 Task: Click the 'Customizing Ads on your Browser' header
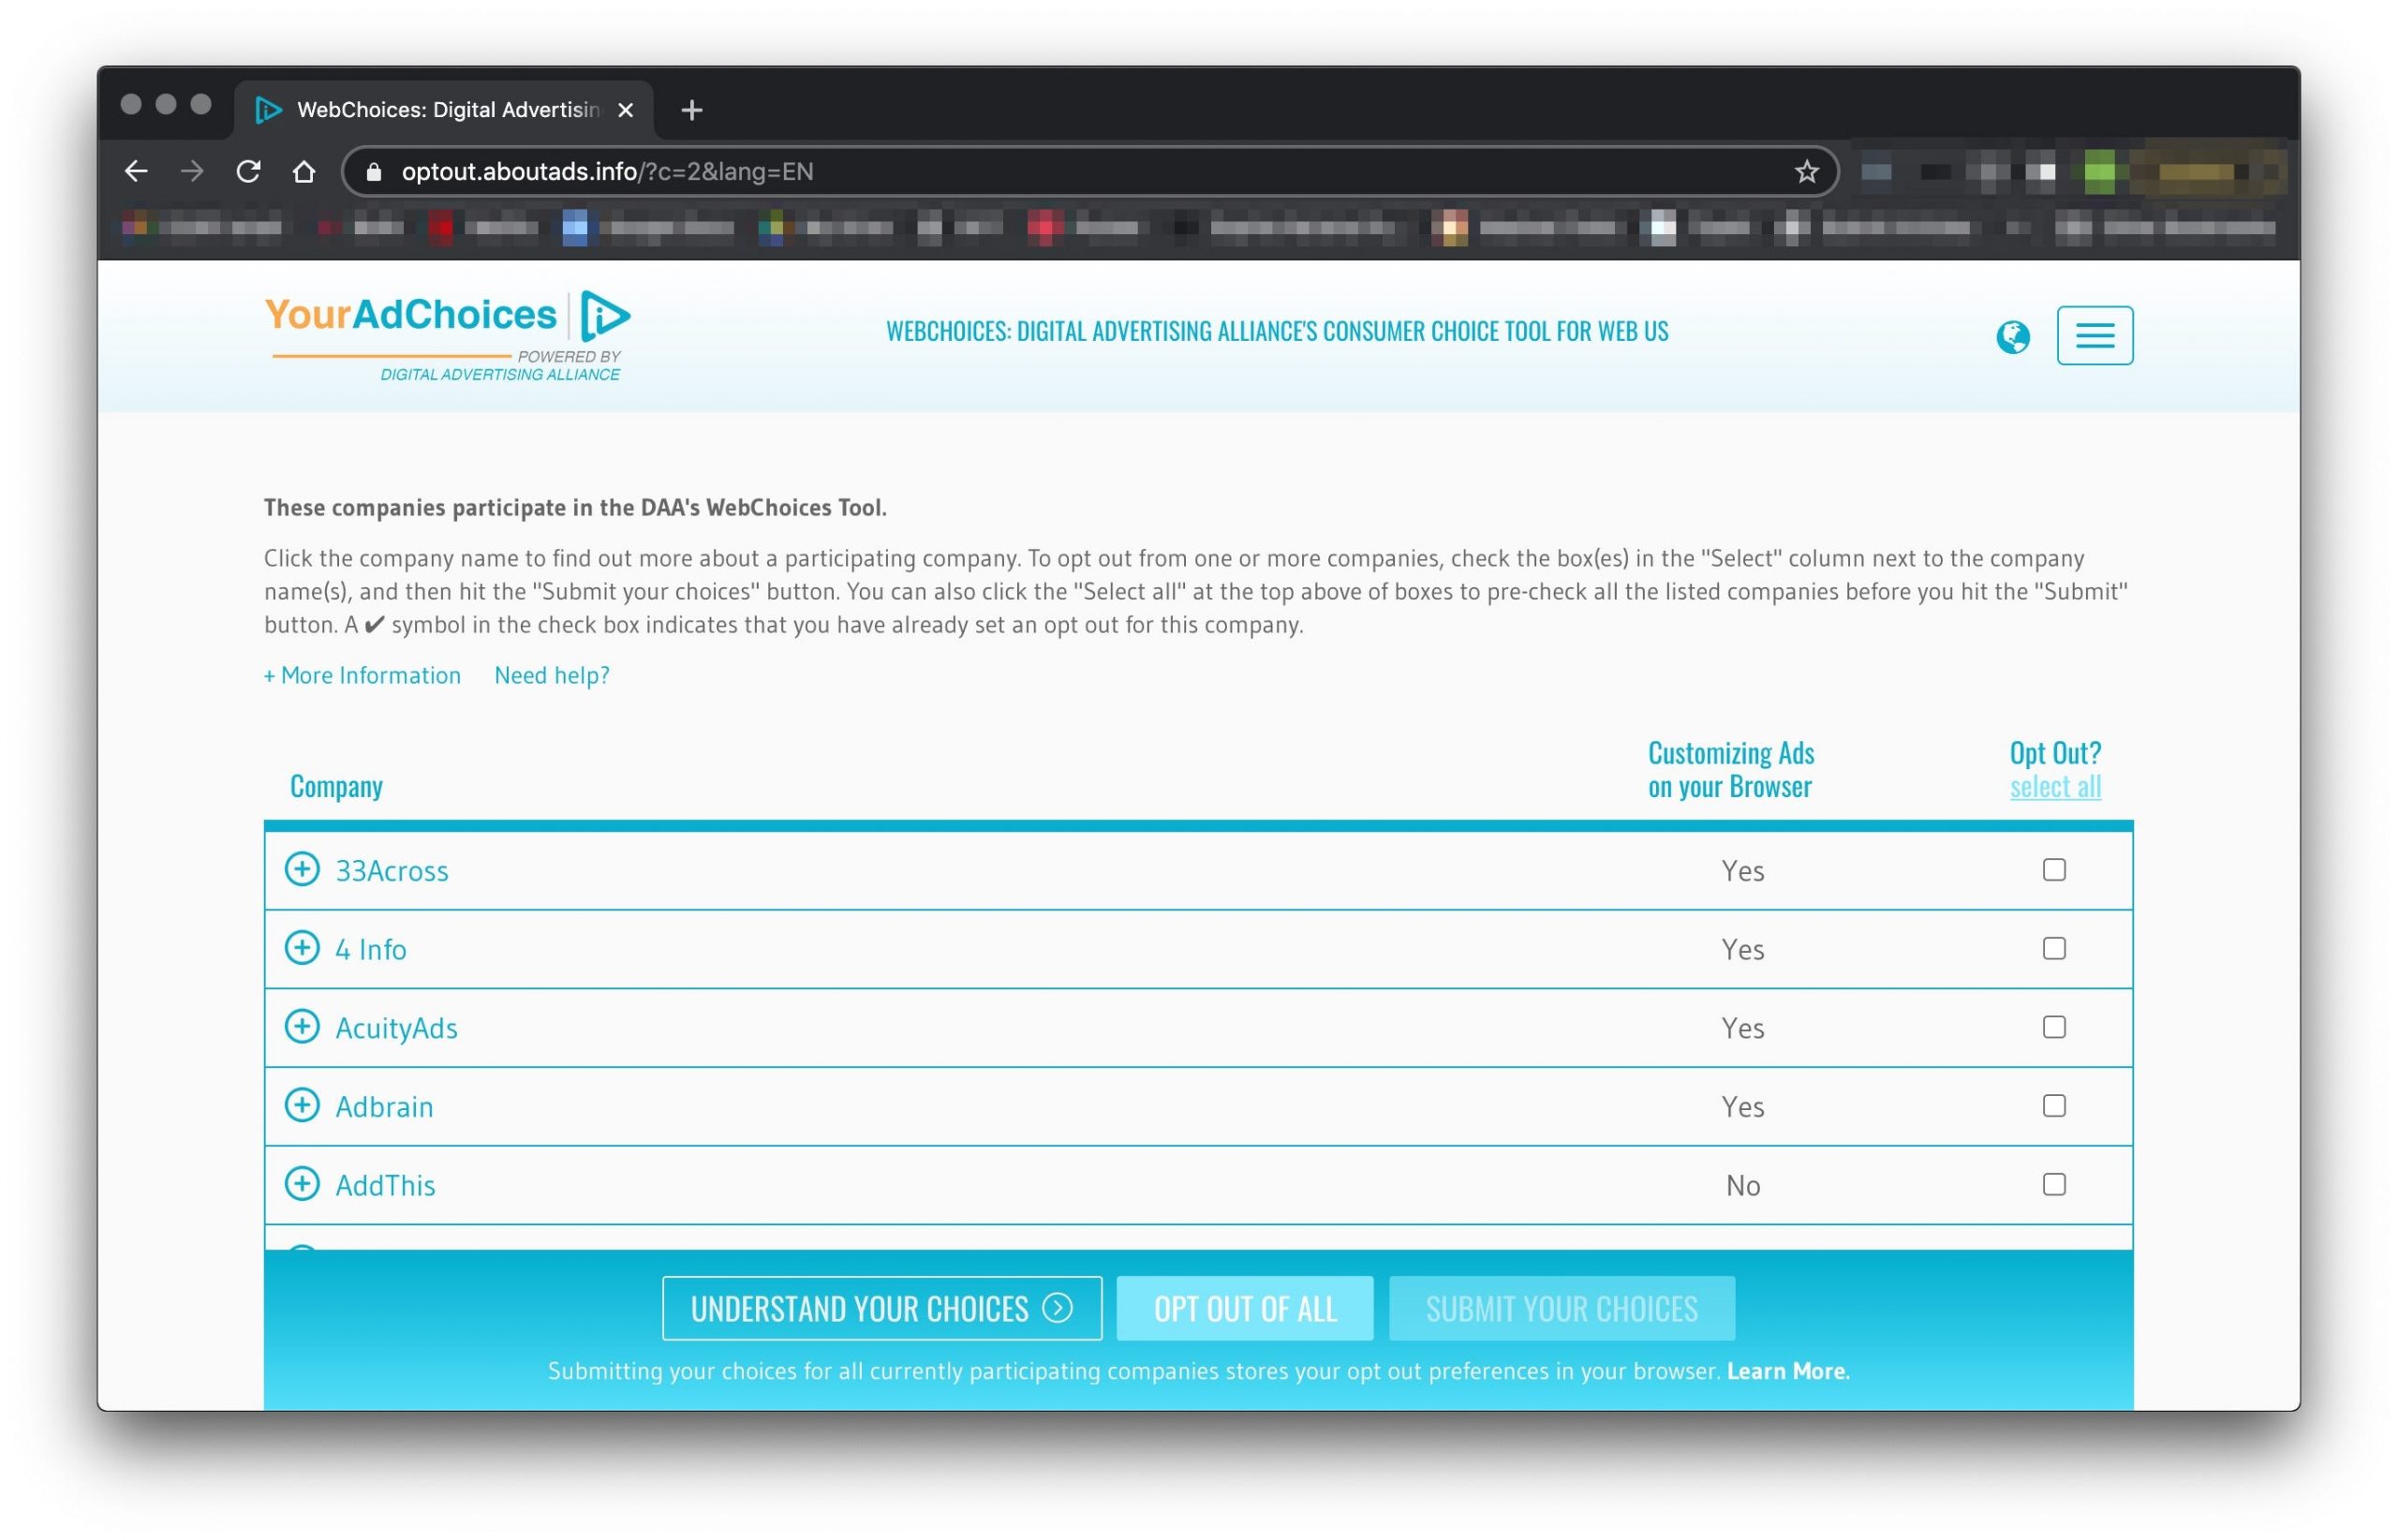click(1730, 769)
